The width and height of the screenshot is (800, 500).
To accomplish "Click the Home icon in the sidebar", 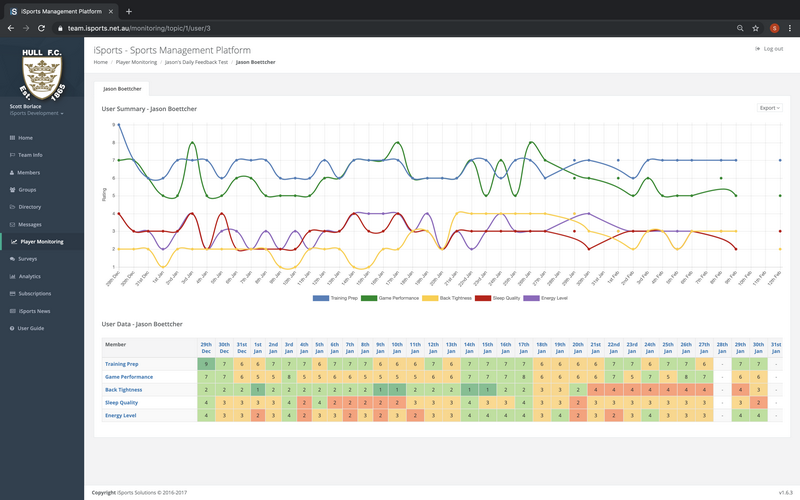I will 12,138.
